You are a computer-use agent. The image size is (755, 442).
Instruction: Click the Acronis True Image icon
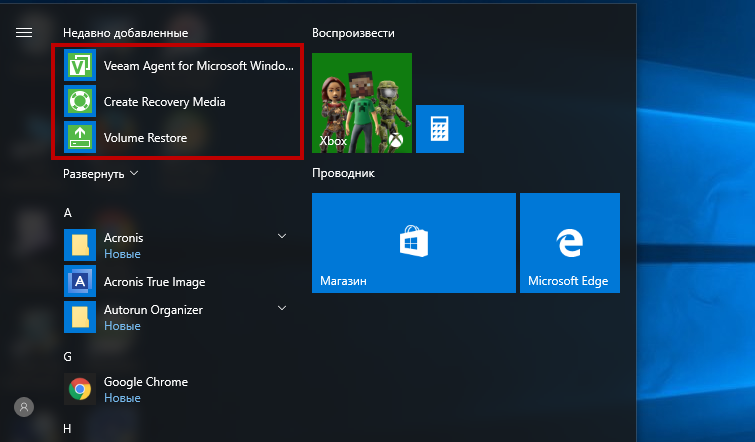point(80,281)
